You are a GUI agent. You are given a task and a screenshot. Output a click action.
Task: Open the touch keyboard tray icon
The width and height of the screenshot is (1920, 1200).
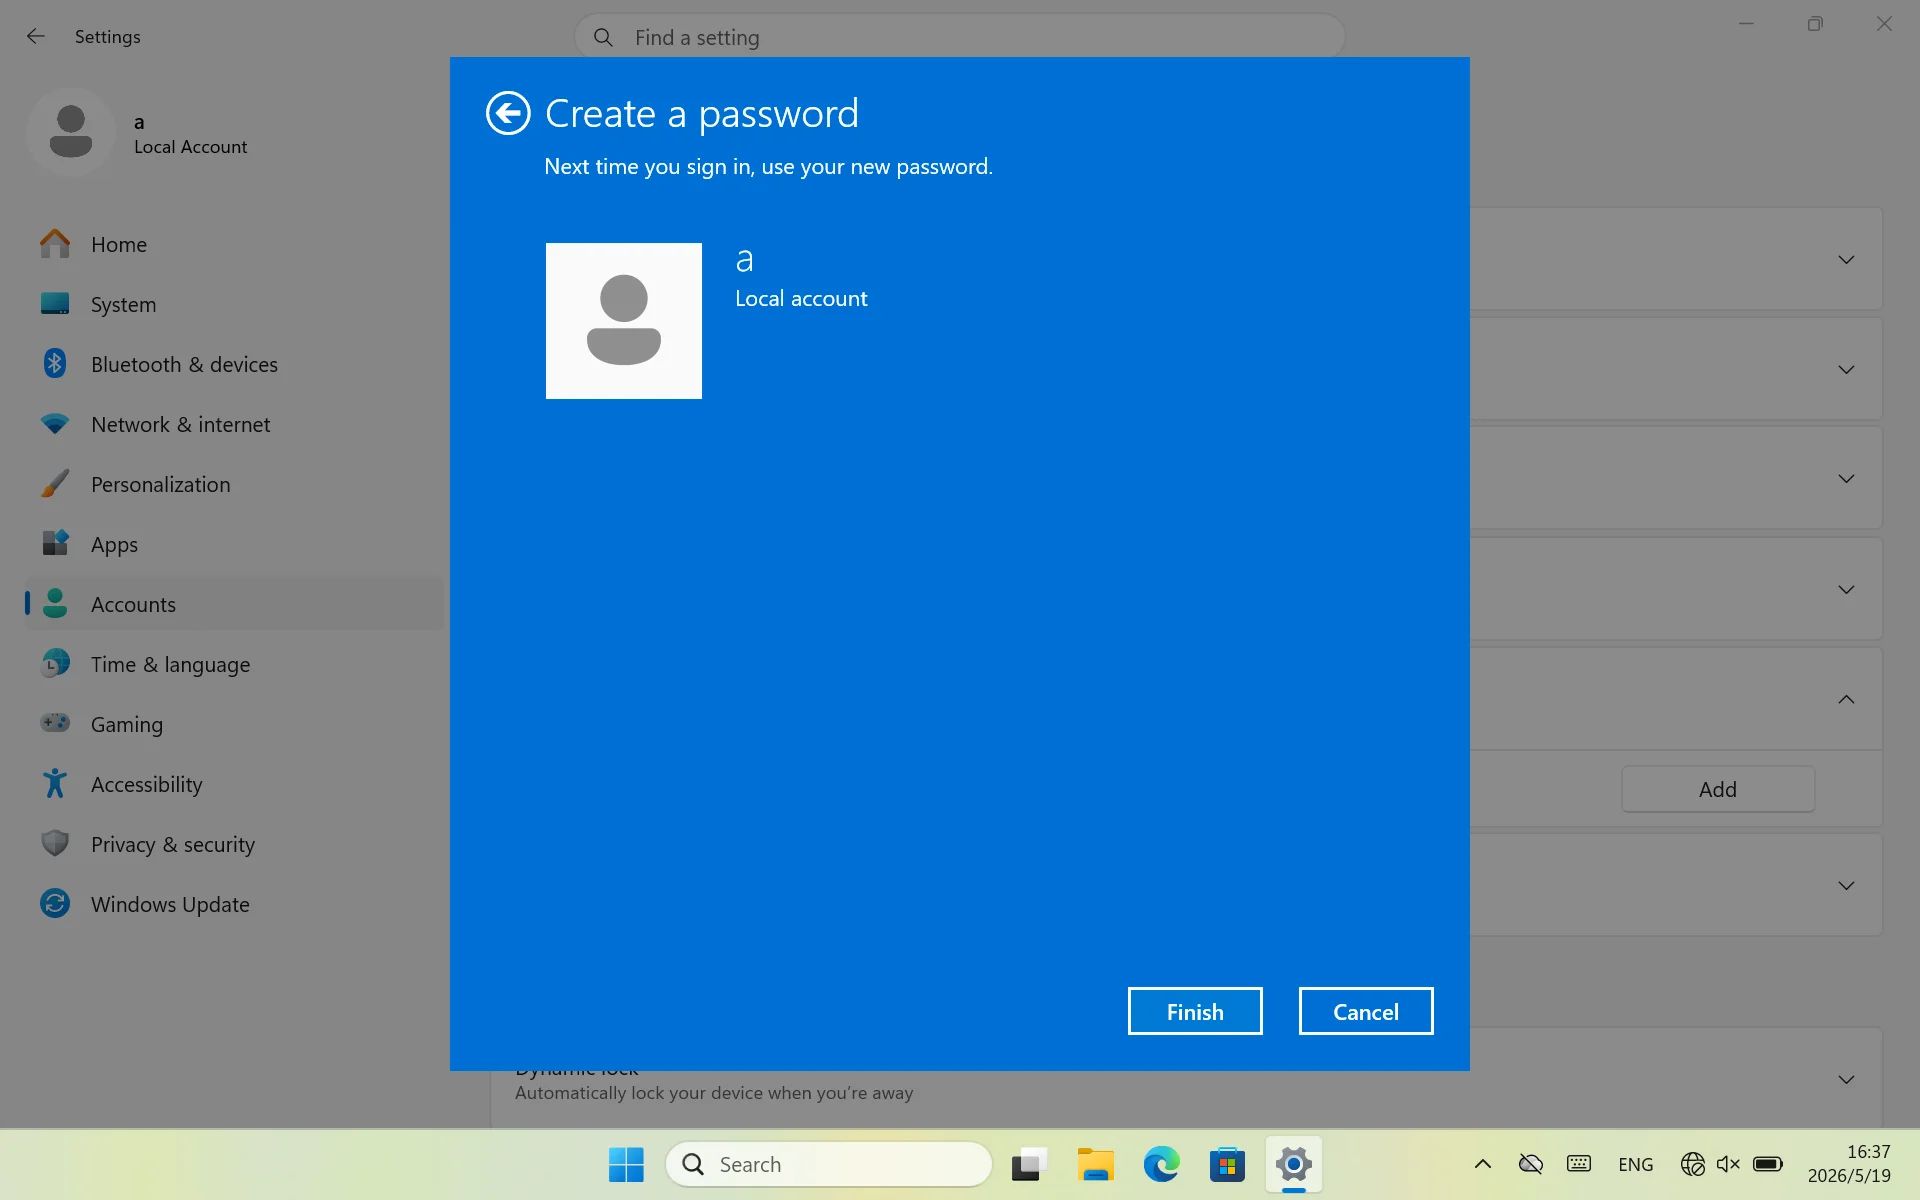tap(1579, 1164)
